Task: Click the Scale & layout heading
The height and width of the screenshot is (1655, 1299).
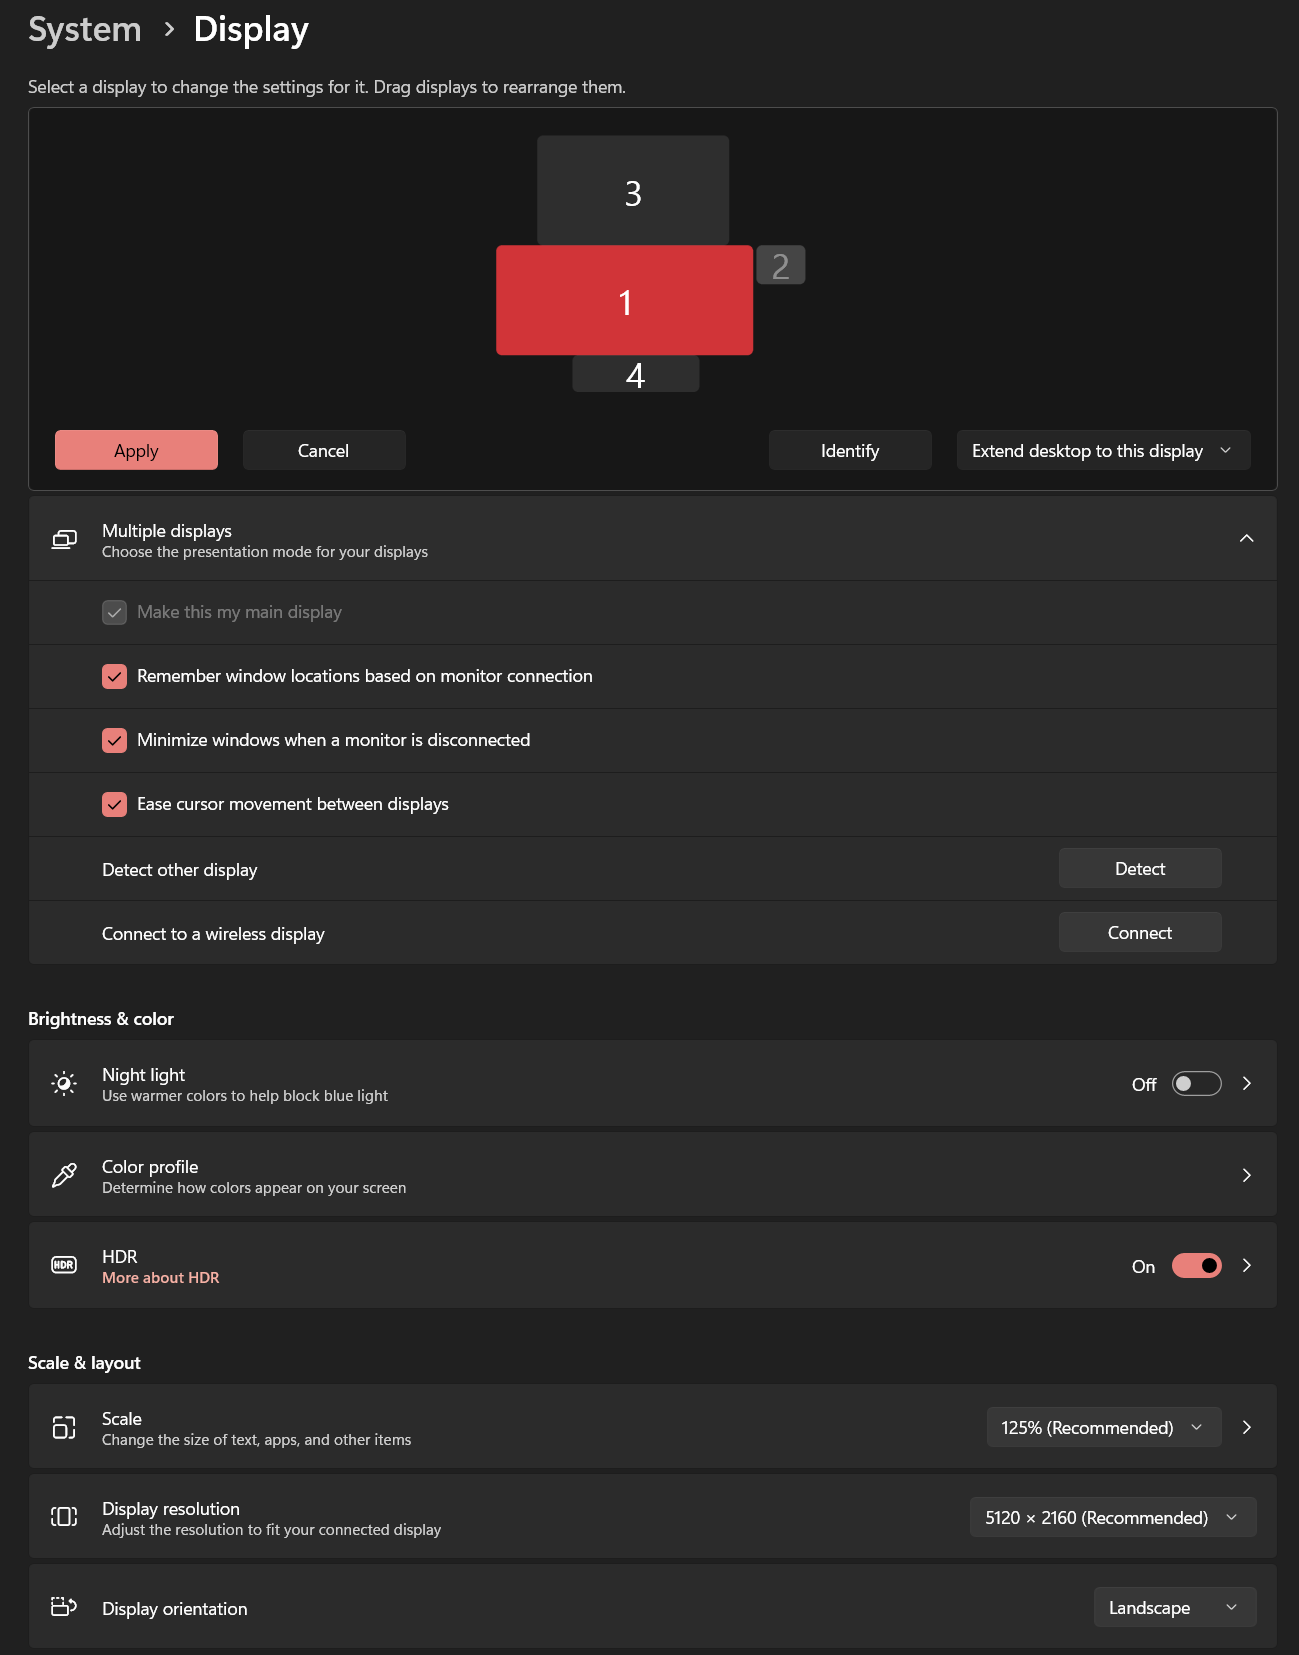Action: click(84, 1363)
